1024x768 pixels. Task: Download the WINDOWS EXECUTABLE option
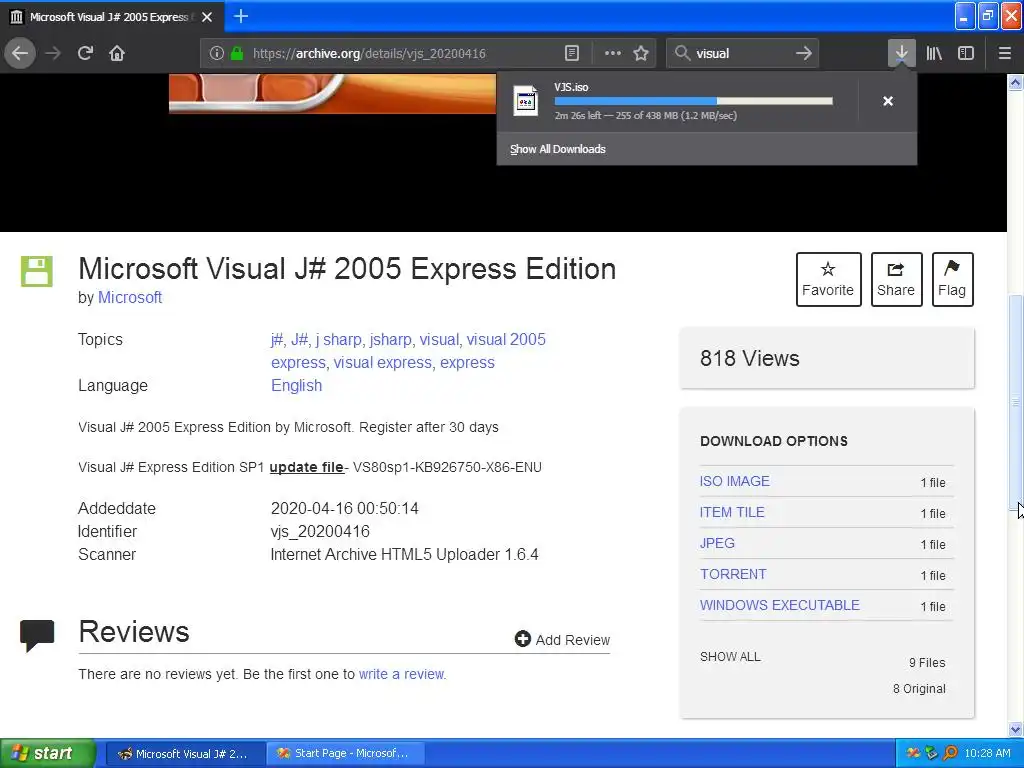(x=780, y=605)
